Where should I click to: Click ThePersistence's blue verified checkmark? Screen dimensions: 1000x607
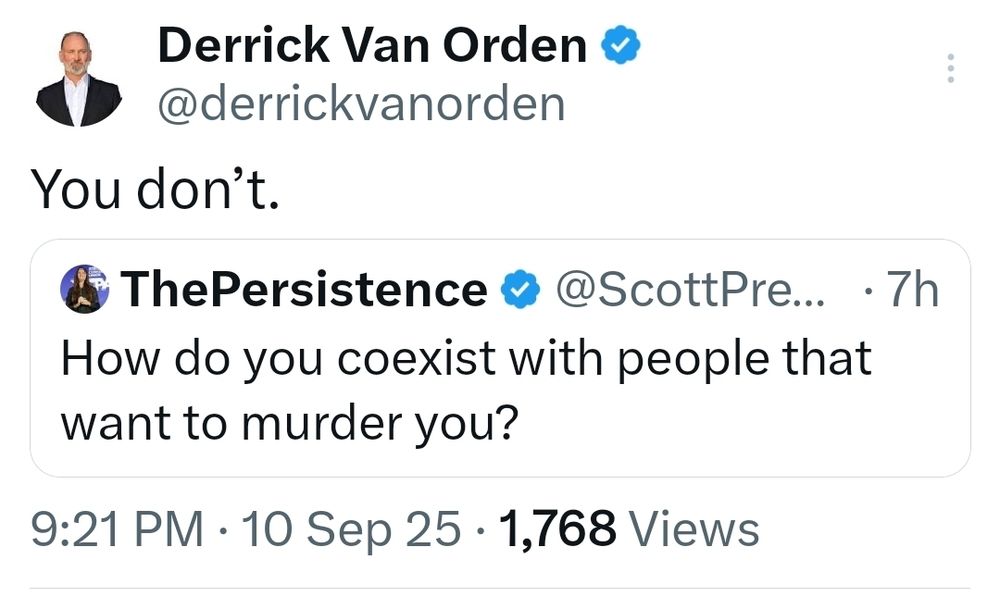516,290
